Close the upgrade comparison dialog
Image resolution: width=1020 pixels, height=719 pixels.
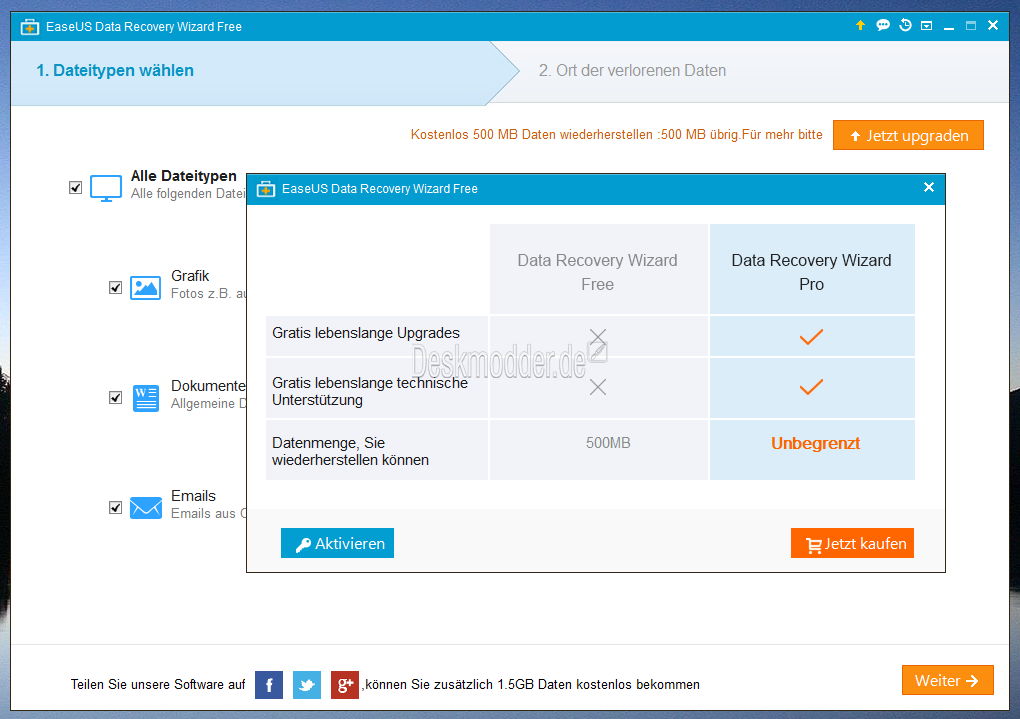click(929, 187)
